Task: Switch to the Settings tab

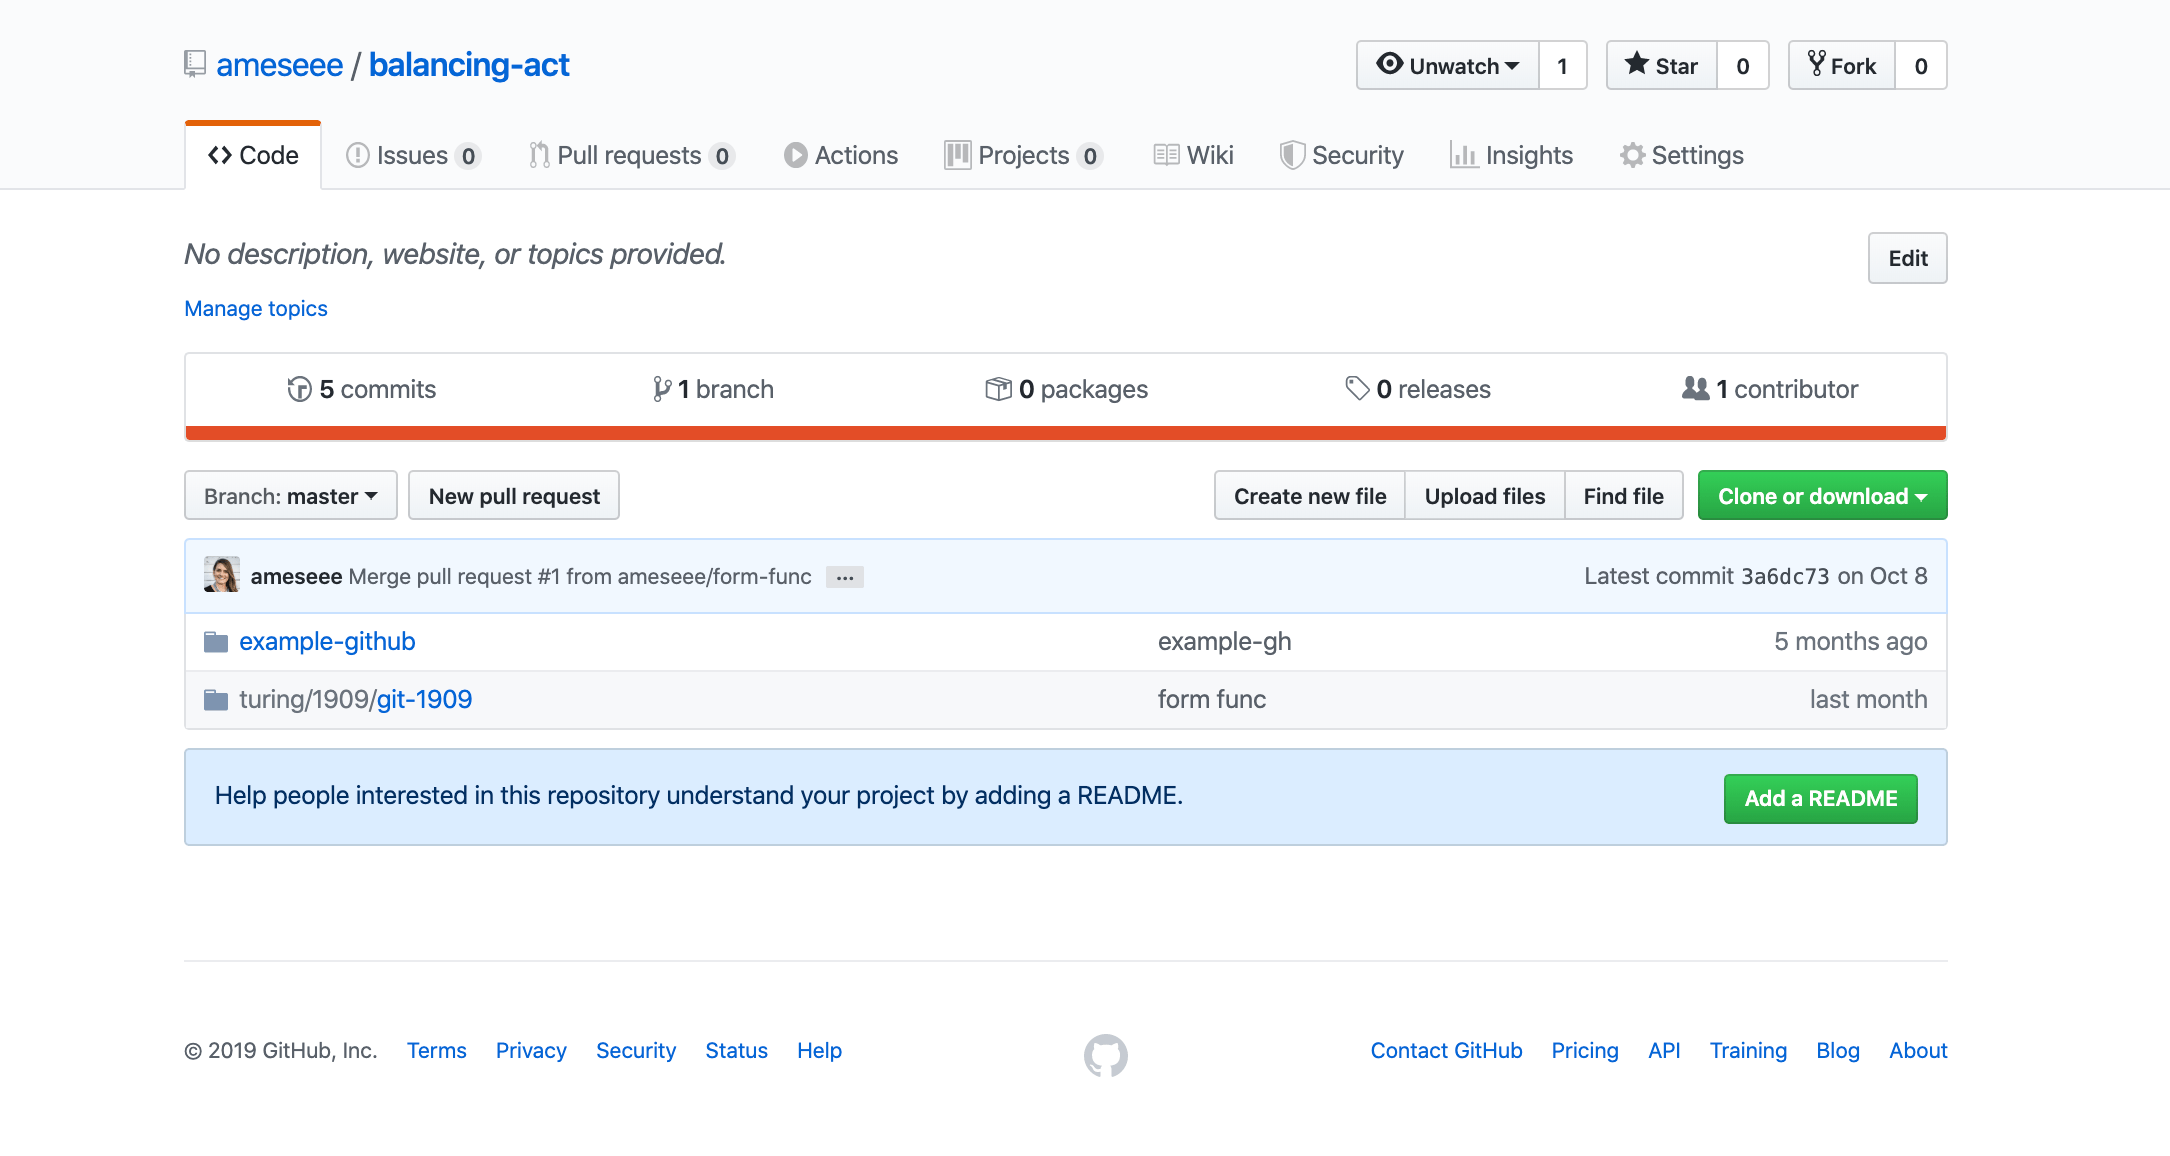Action: (1681, 155)
